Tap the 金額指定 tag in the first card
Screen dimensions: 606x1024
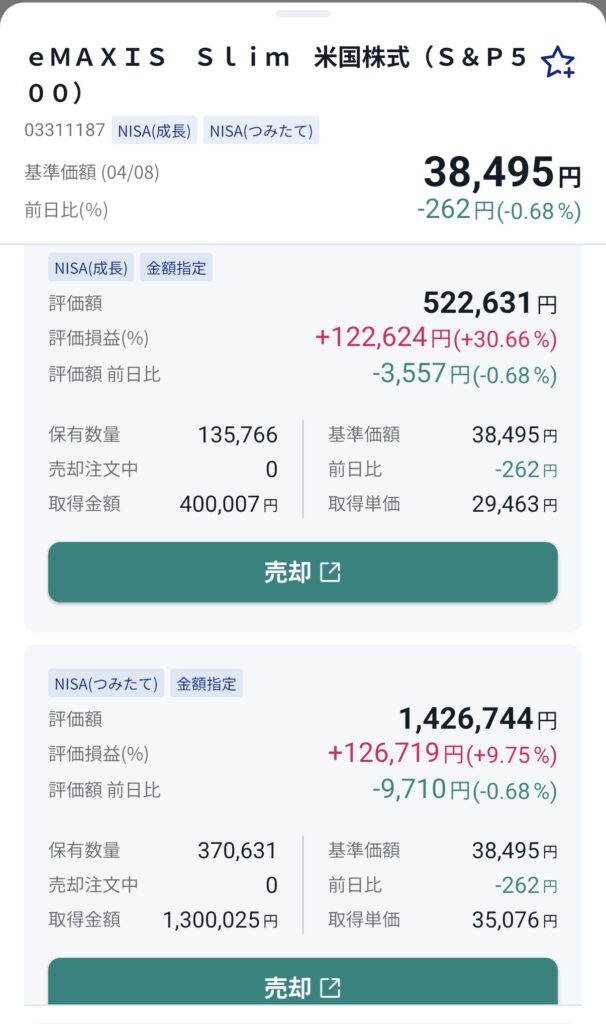[x=176, y=267]
